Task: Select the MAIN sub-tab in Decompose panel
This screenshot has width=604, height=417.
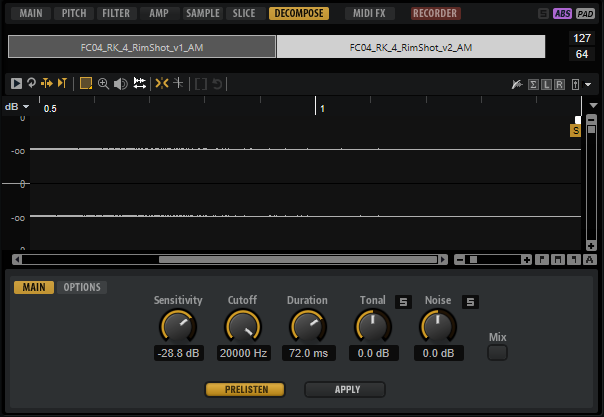Action: coord(34,287)
